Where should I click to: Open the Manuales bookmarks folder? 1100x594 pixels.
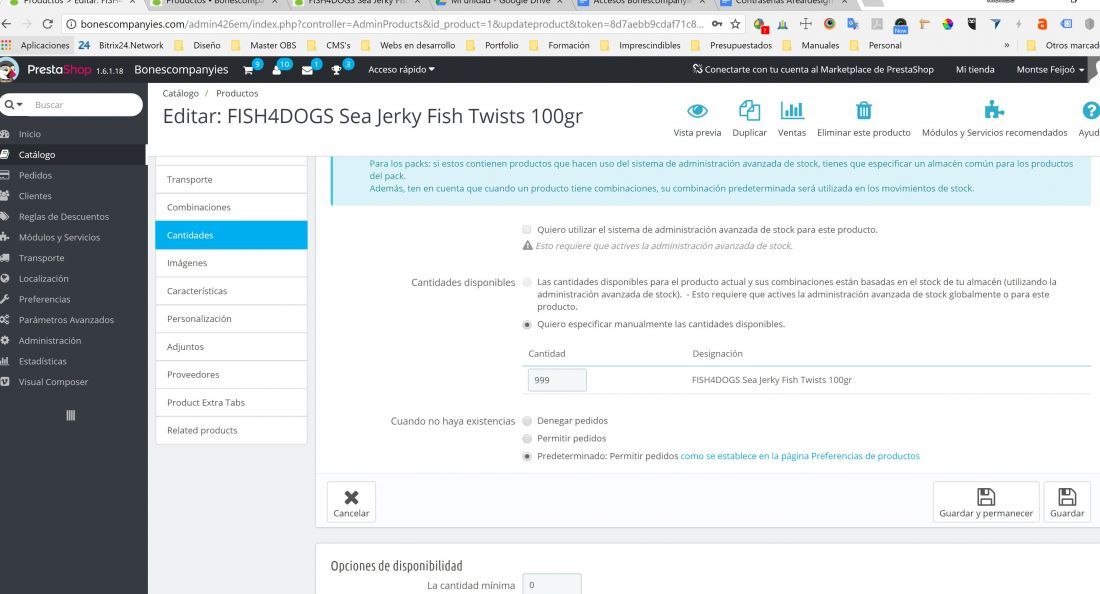[x=811, y=45]
